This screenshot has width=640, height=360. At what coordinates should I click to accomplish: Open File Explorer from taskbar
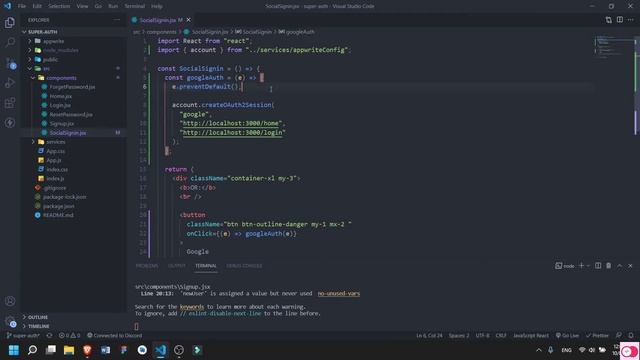pos(69,350)
